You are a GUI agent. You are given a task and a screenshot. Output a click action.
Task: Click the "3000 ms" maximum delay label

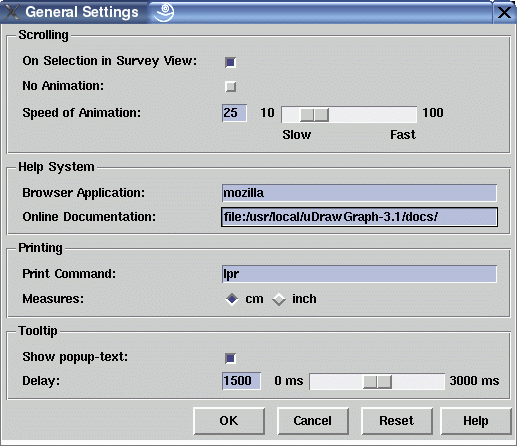coord(474,381)
